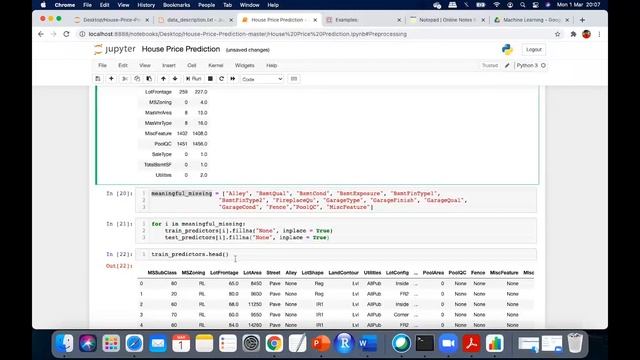640x360 pixels.
Task: Open the Chrome menu in macOS menu bar
Action: pyautogui.click(x=64, y=5)
